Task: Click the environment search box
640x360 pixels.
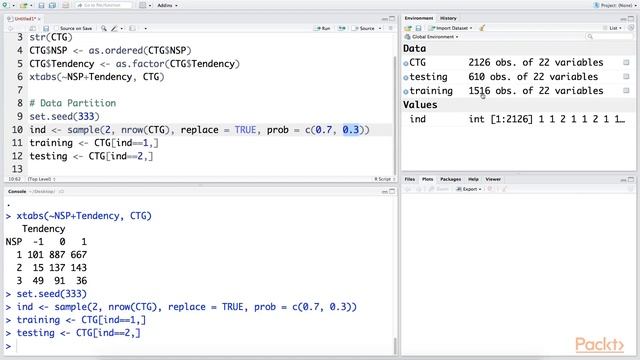Action: (x=609, y=37)
